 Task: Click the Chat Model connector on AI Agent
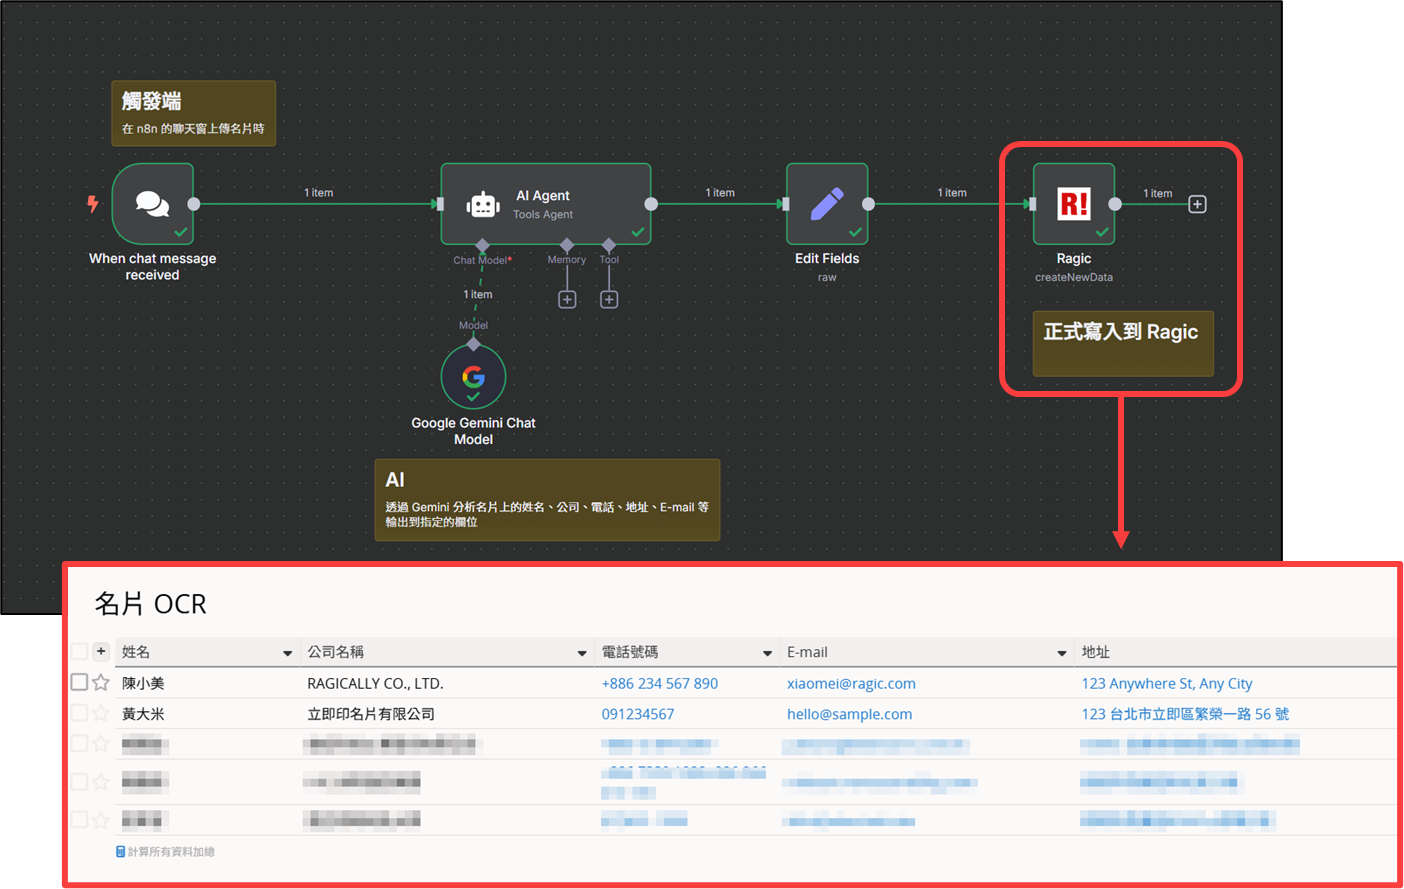click(x=482, y=245)
